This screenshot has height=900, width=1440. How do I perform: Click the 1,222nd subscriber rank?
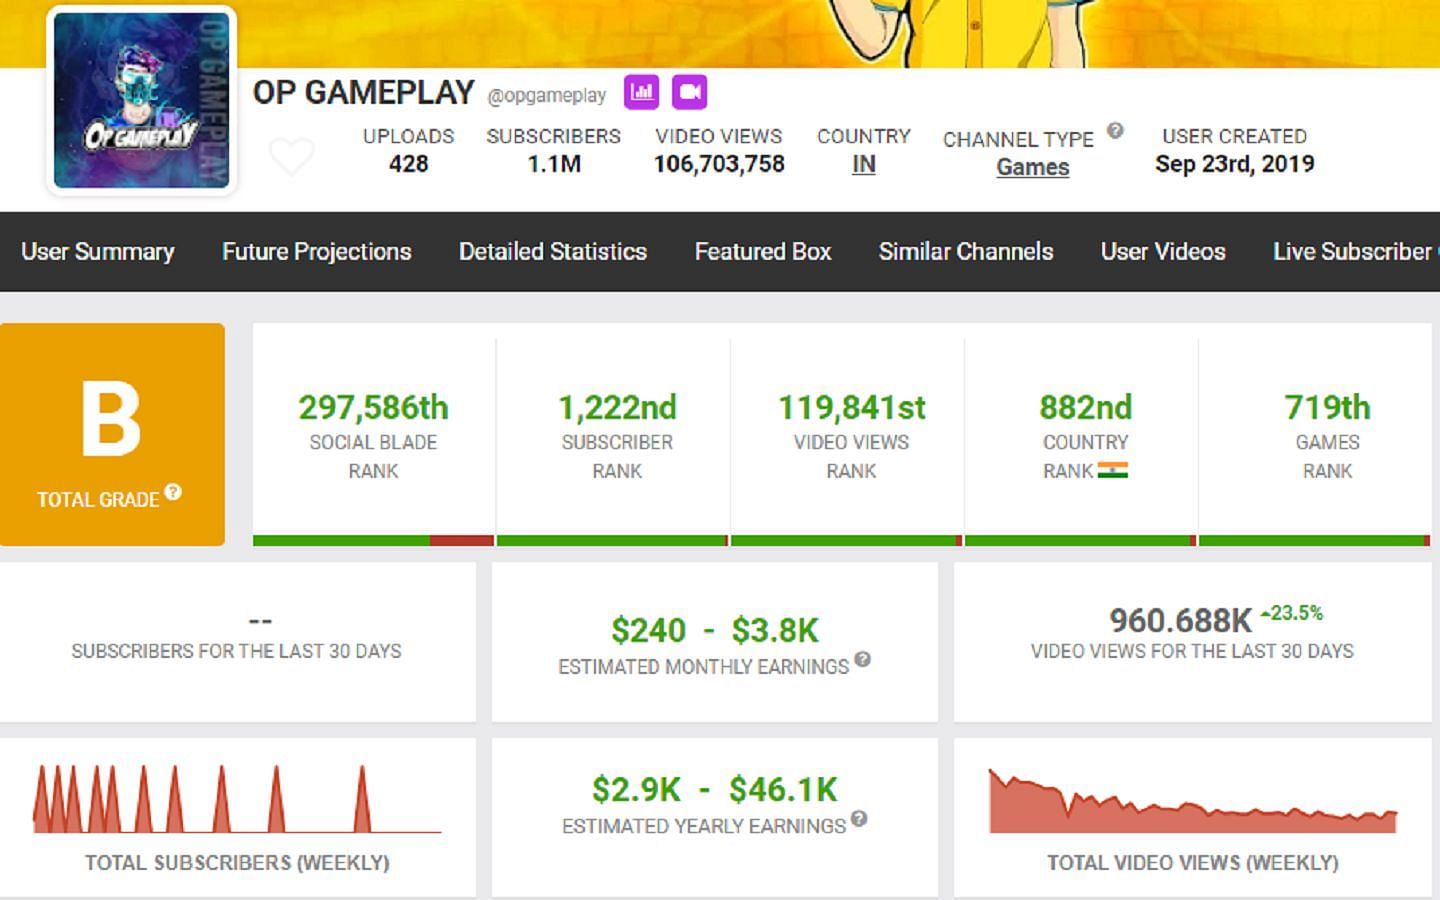(617, 407)
